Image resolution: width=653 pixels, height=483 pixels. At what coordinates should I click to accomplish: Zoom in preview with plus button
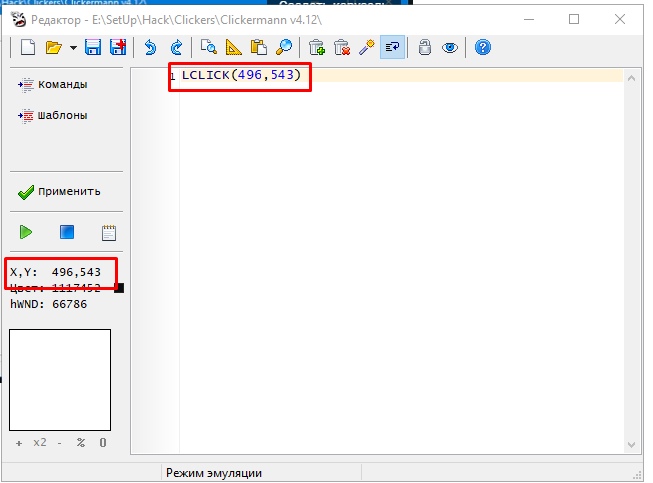coord(19,443)
